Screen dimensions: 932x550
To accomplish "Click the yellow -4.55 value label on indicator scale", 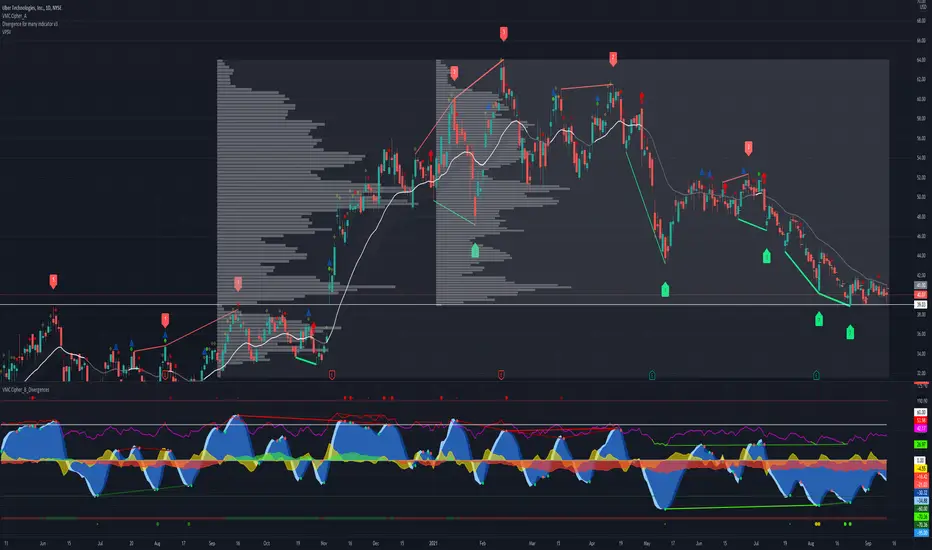I will tap(920, 469).
